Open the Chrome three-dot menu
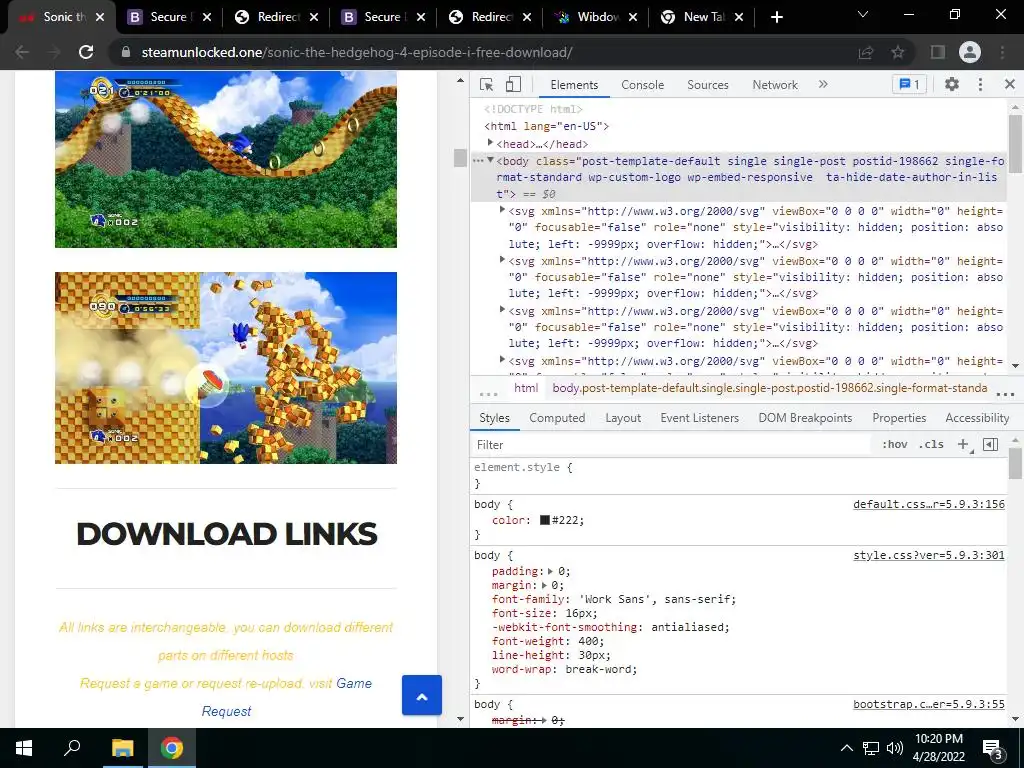 pyautogui.click(x=1002, y=52)
